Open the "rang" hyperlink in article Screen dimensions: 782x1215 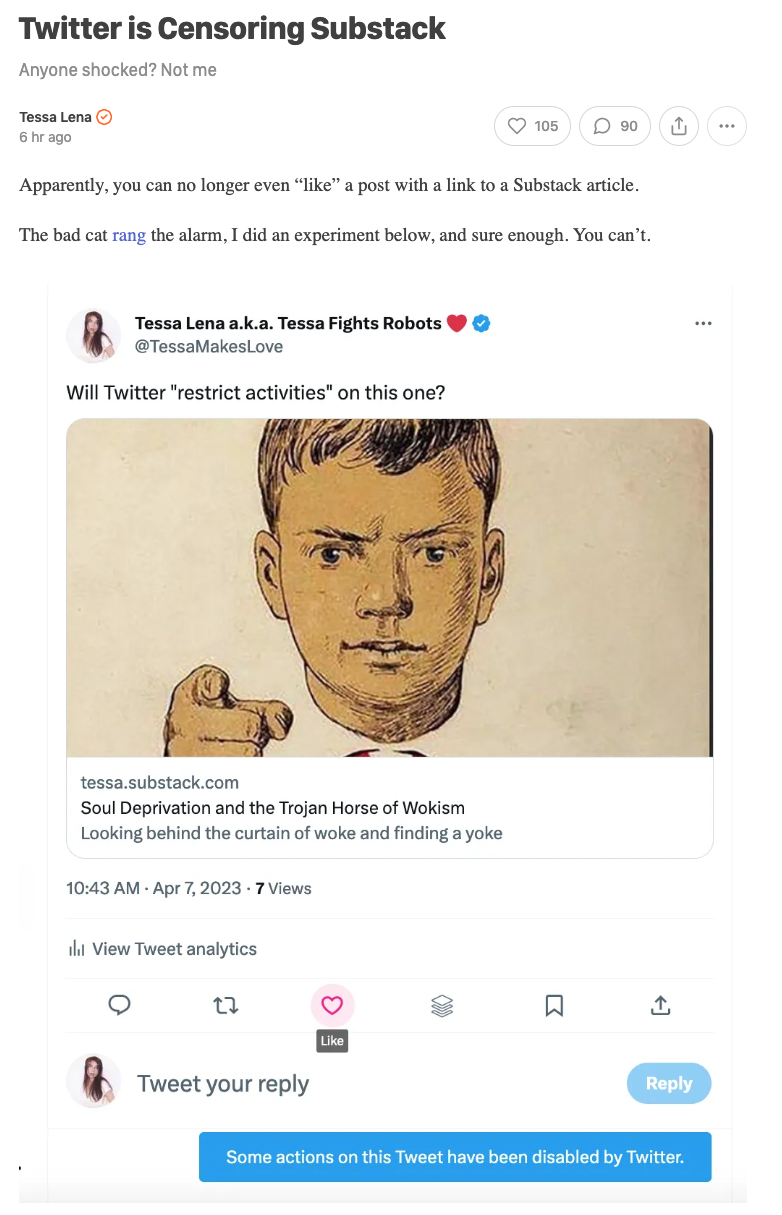(129, 235)
